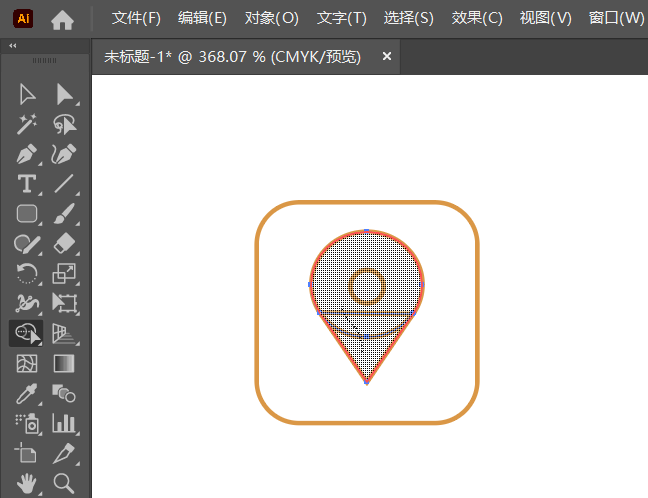Select the Rounded Rectangle tool
Image resolution: width=648 pixels, height=498 pixels.
pos(27,214)
